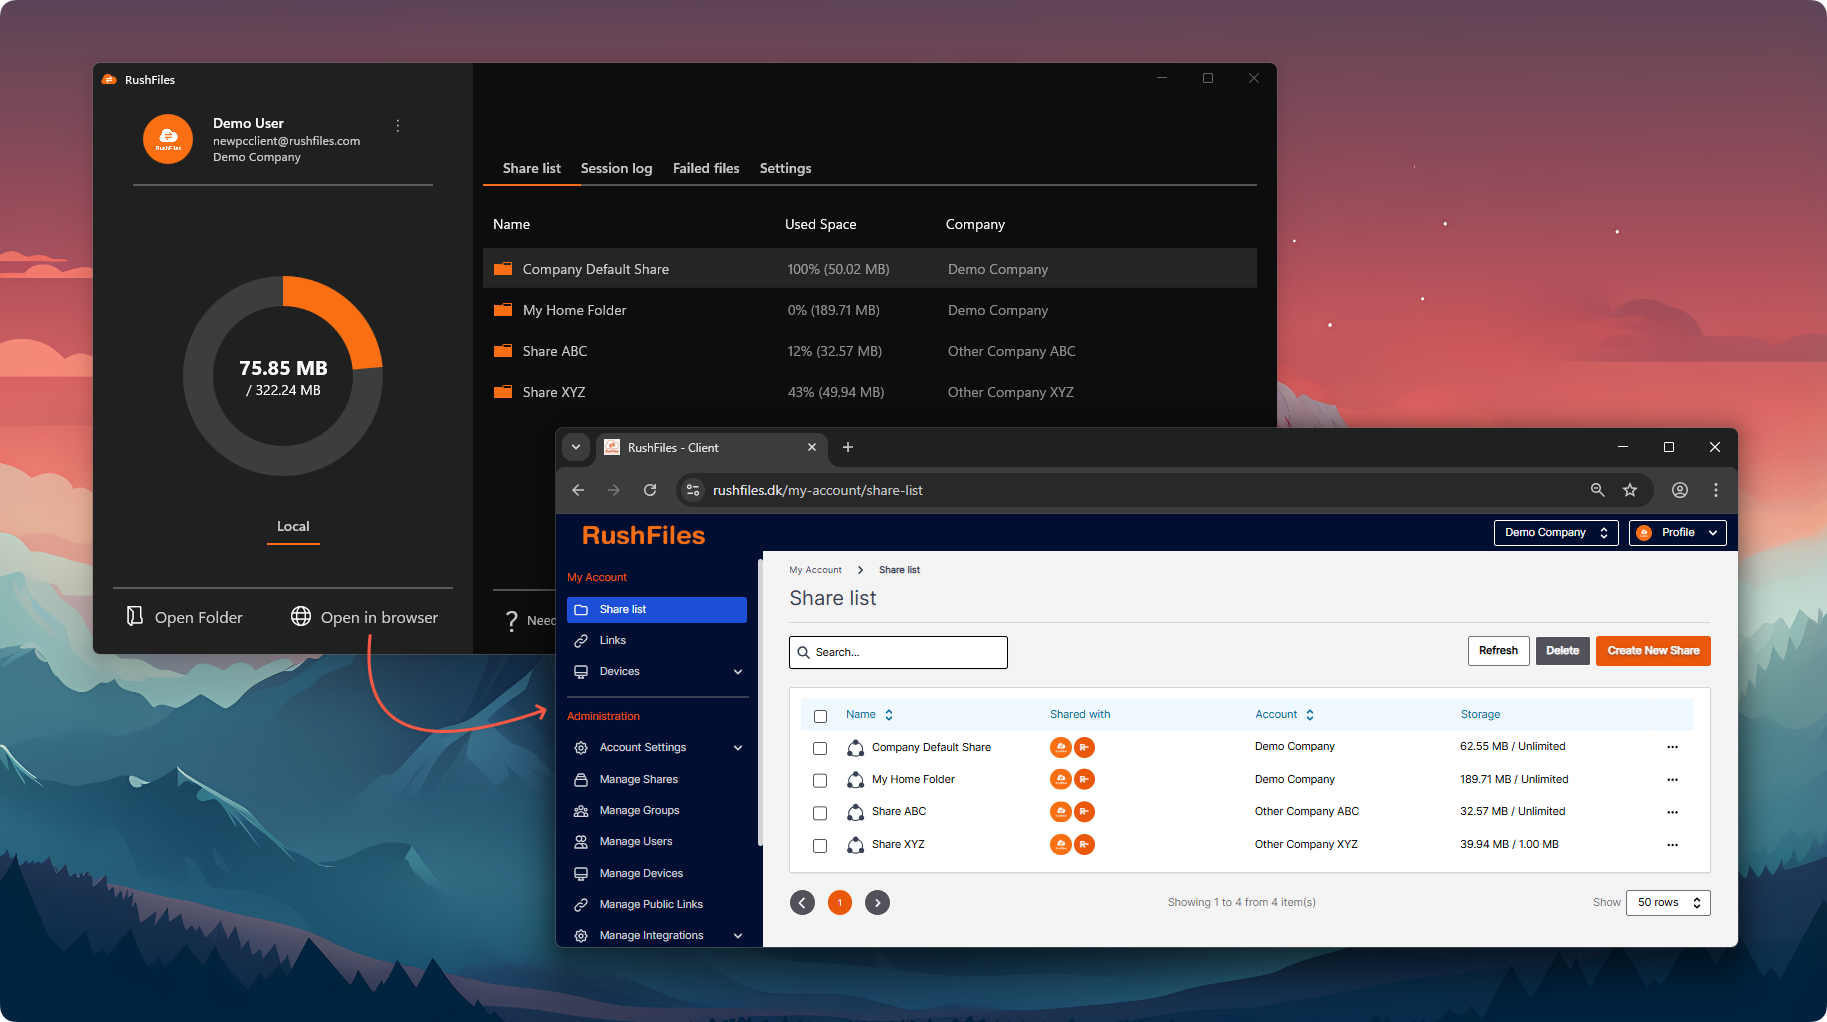Select Share ABC row in client list
Viewport: 1827px width, 1022px height.
click(870, 351)
